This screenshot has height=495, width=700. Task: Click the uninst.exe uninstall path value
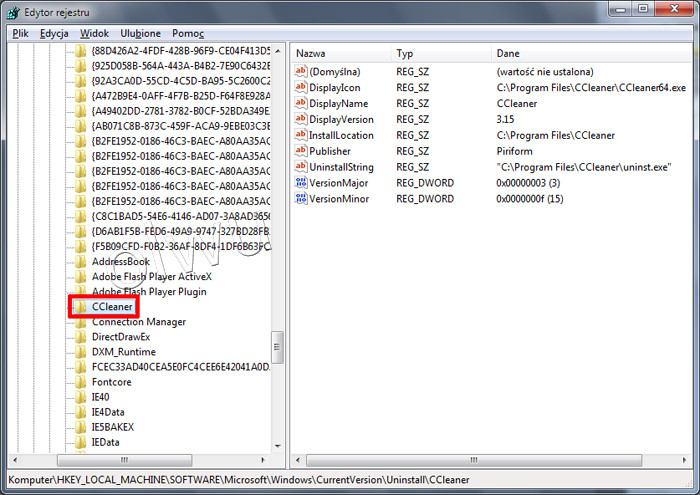(x=584, y=167)
